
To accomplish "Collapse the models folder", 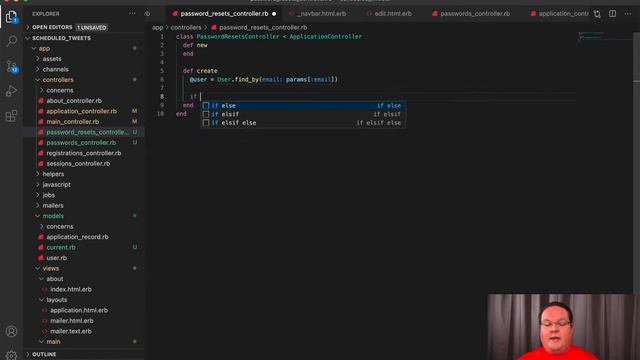I will [x=38, y=216].
